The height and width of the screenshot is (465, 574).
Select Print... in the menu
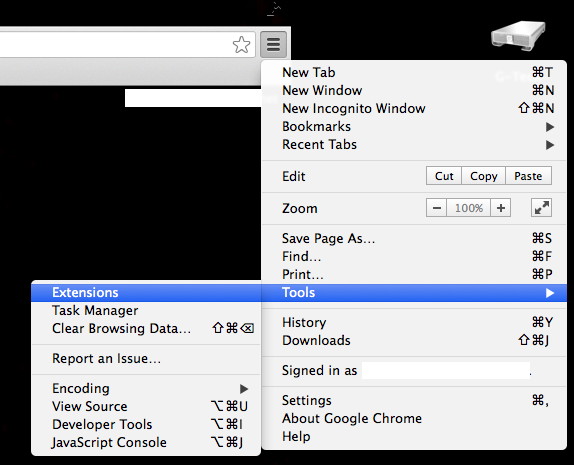(x=414, y=274)
